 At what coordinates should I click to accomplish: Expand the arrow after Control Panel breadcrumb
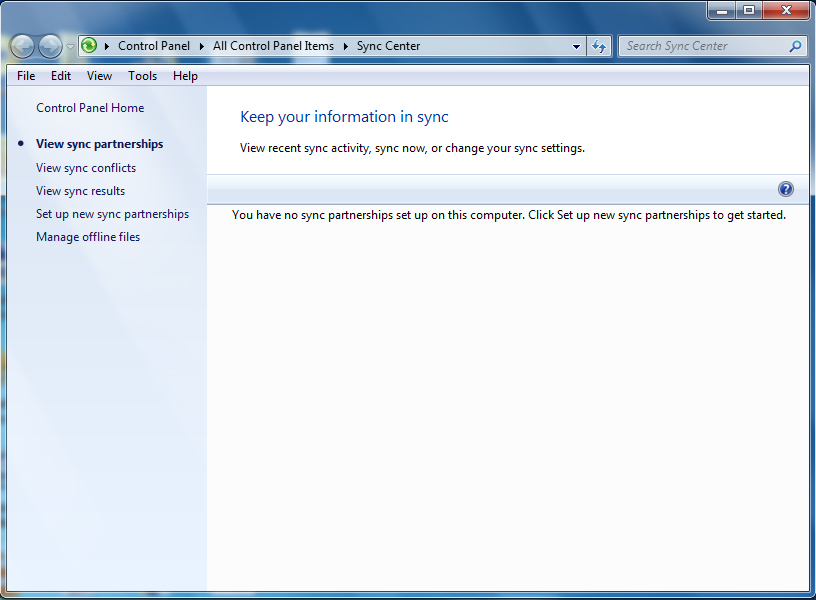(202, 46)
